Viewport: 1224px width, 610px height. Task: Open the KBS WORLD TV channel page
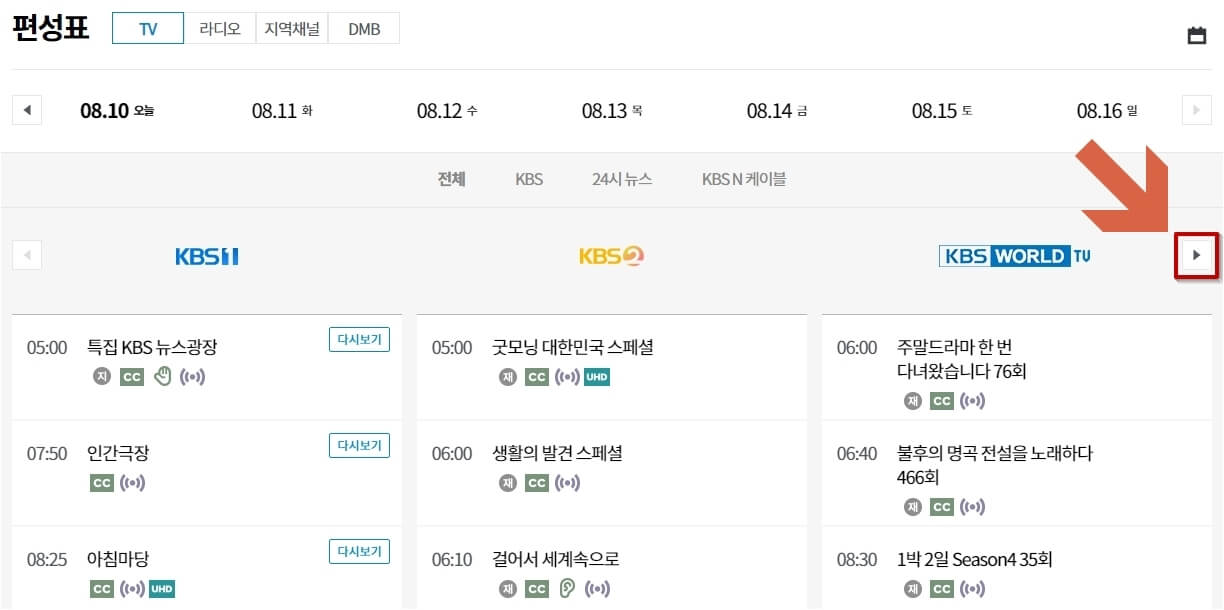coord(1014,255)
